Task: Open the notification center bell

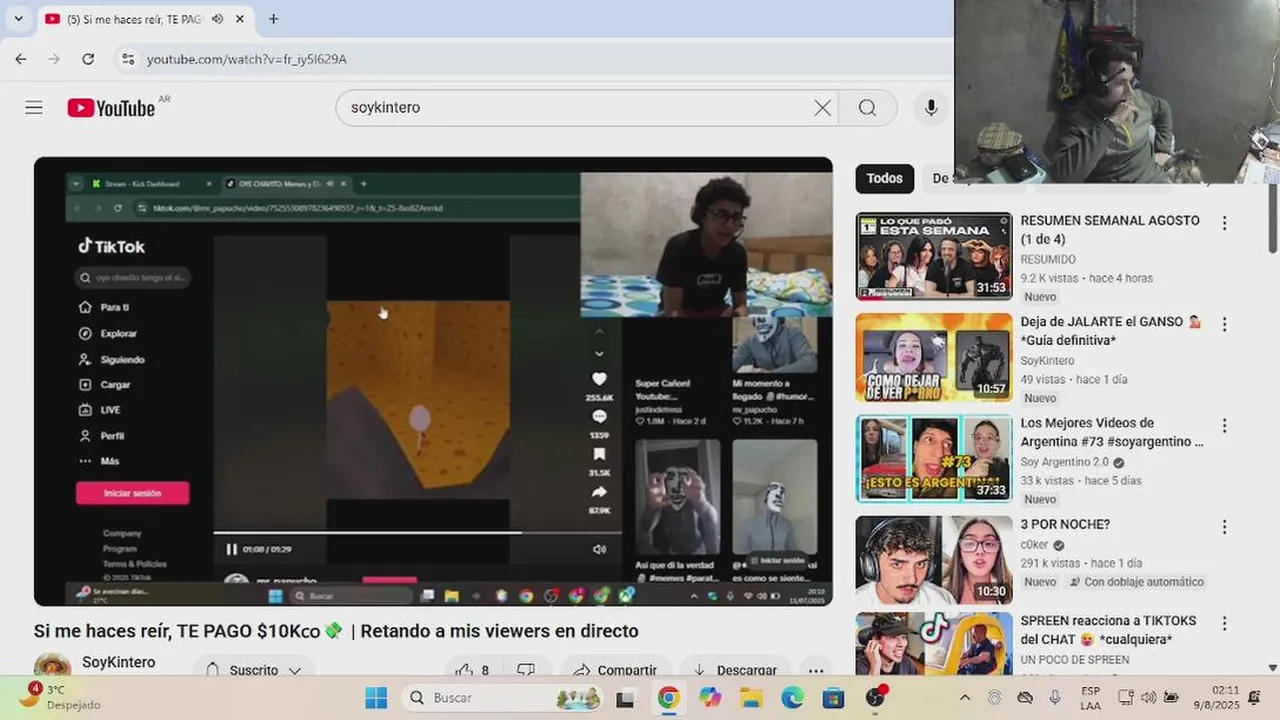Action: pyautogui.click(x=1255, y=698)
